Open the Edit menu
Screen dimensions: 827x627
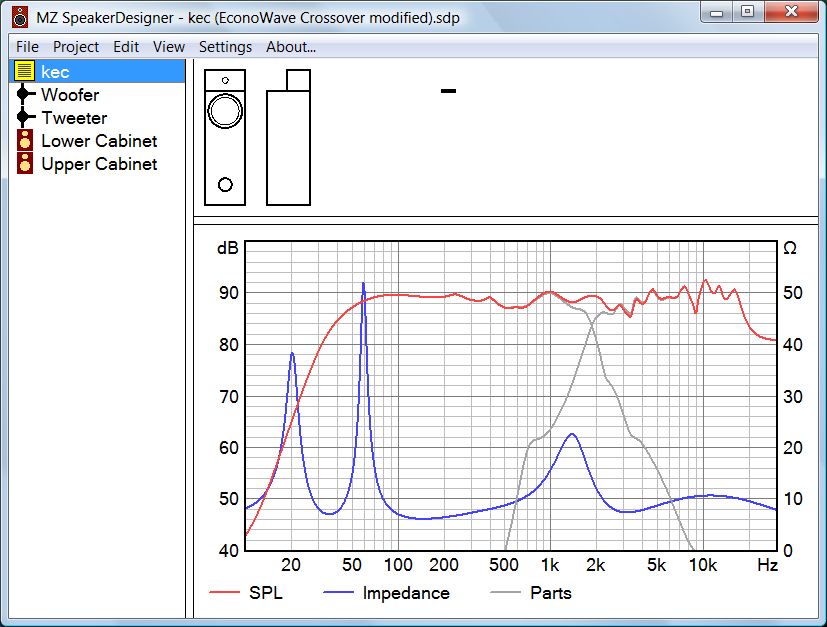pyautogui.click(x=126, y=47)
